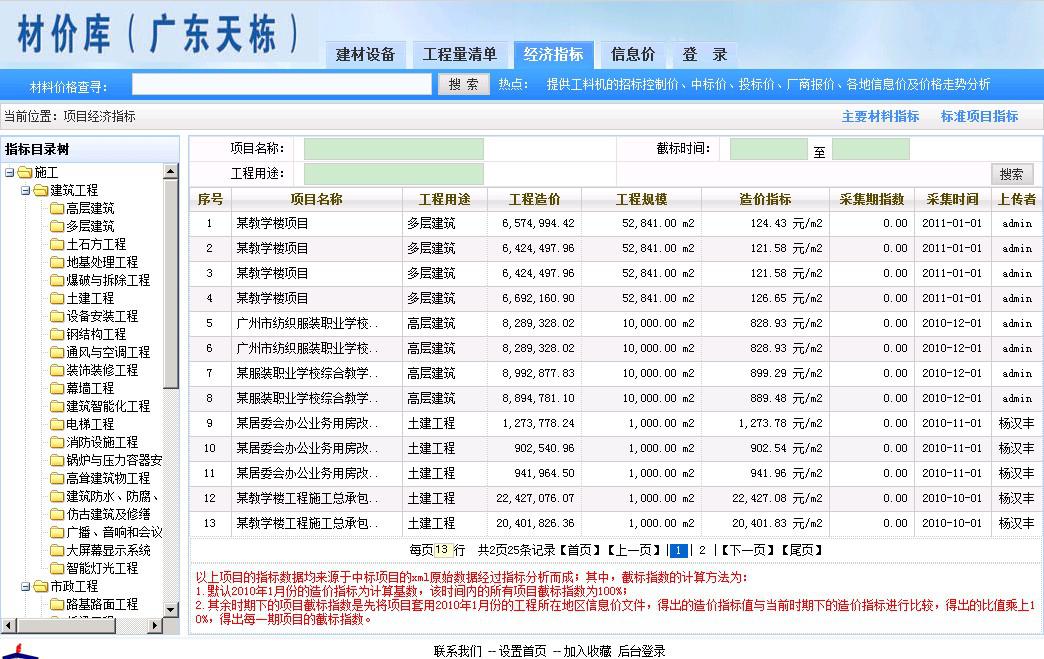The width and height of the screenshot is (1044, 659).
Task: Go to 下一页 in pagination
Action: click(x=749, y=550)
